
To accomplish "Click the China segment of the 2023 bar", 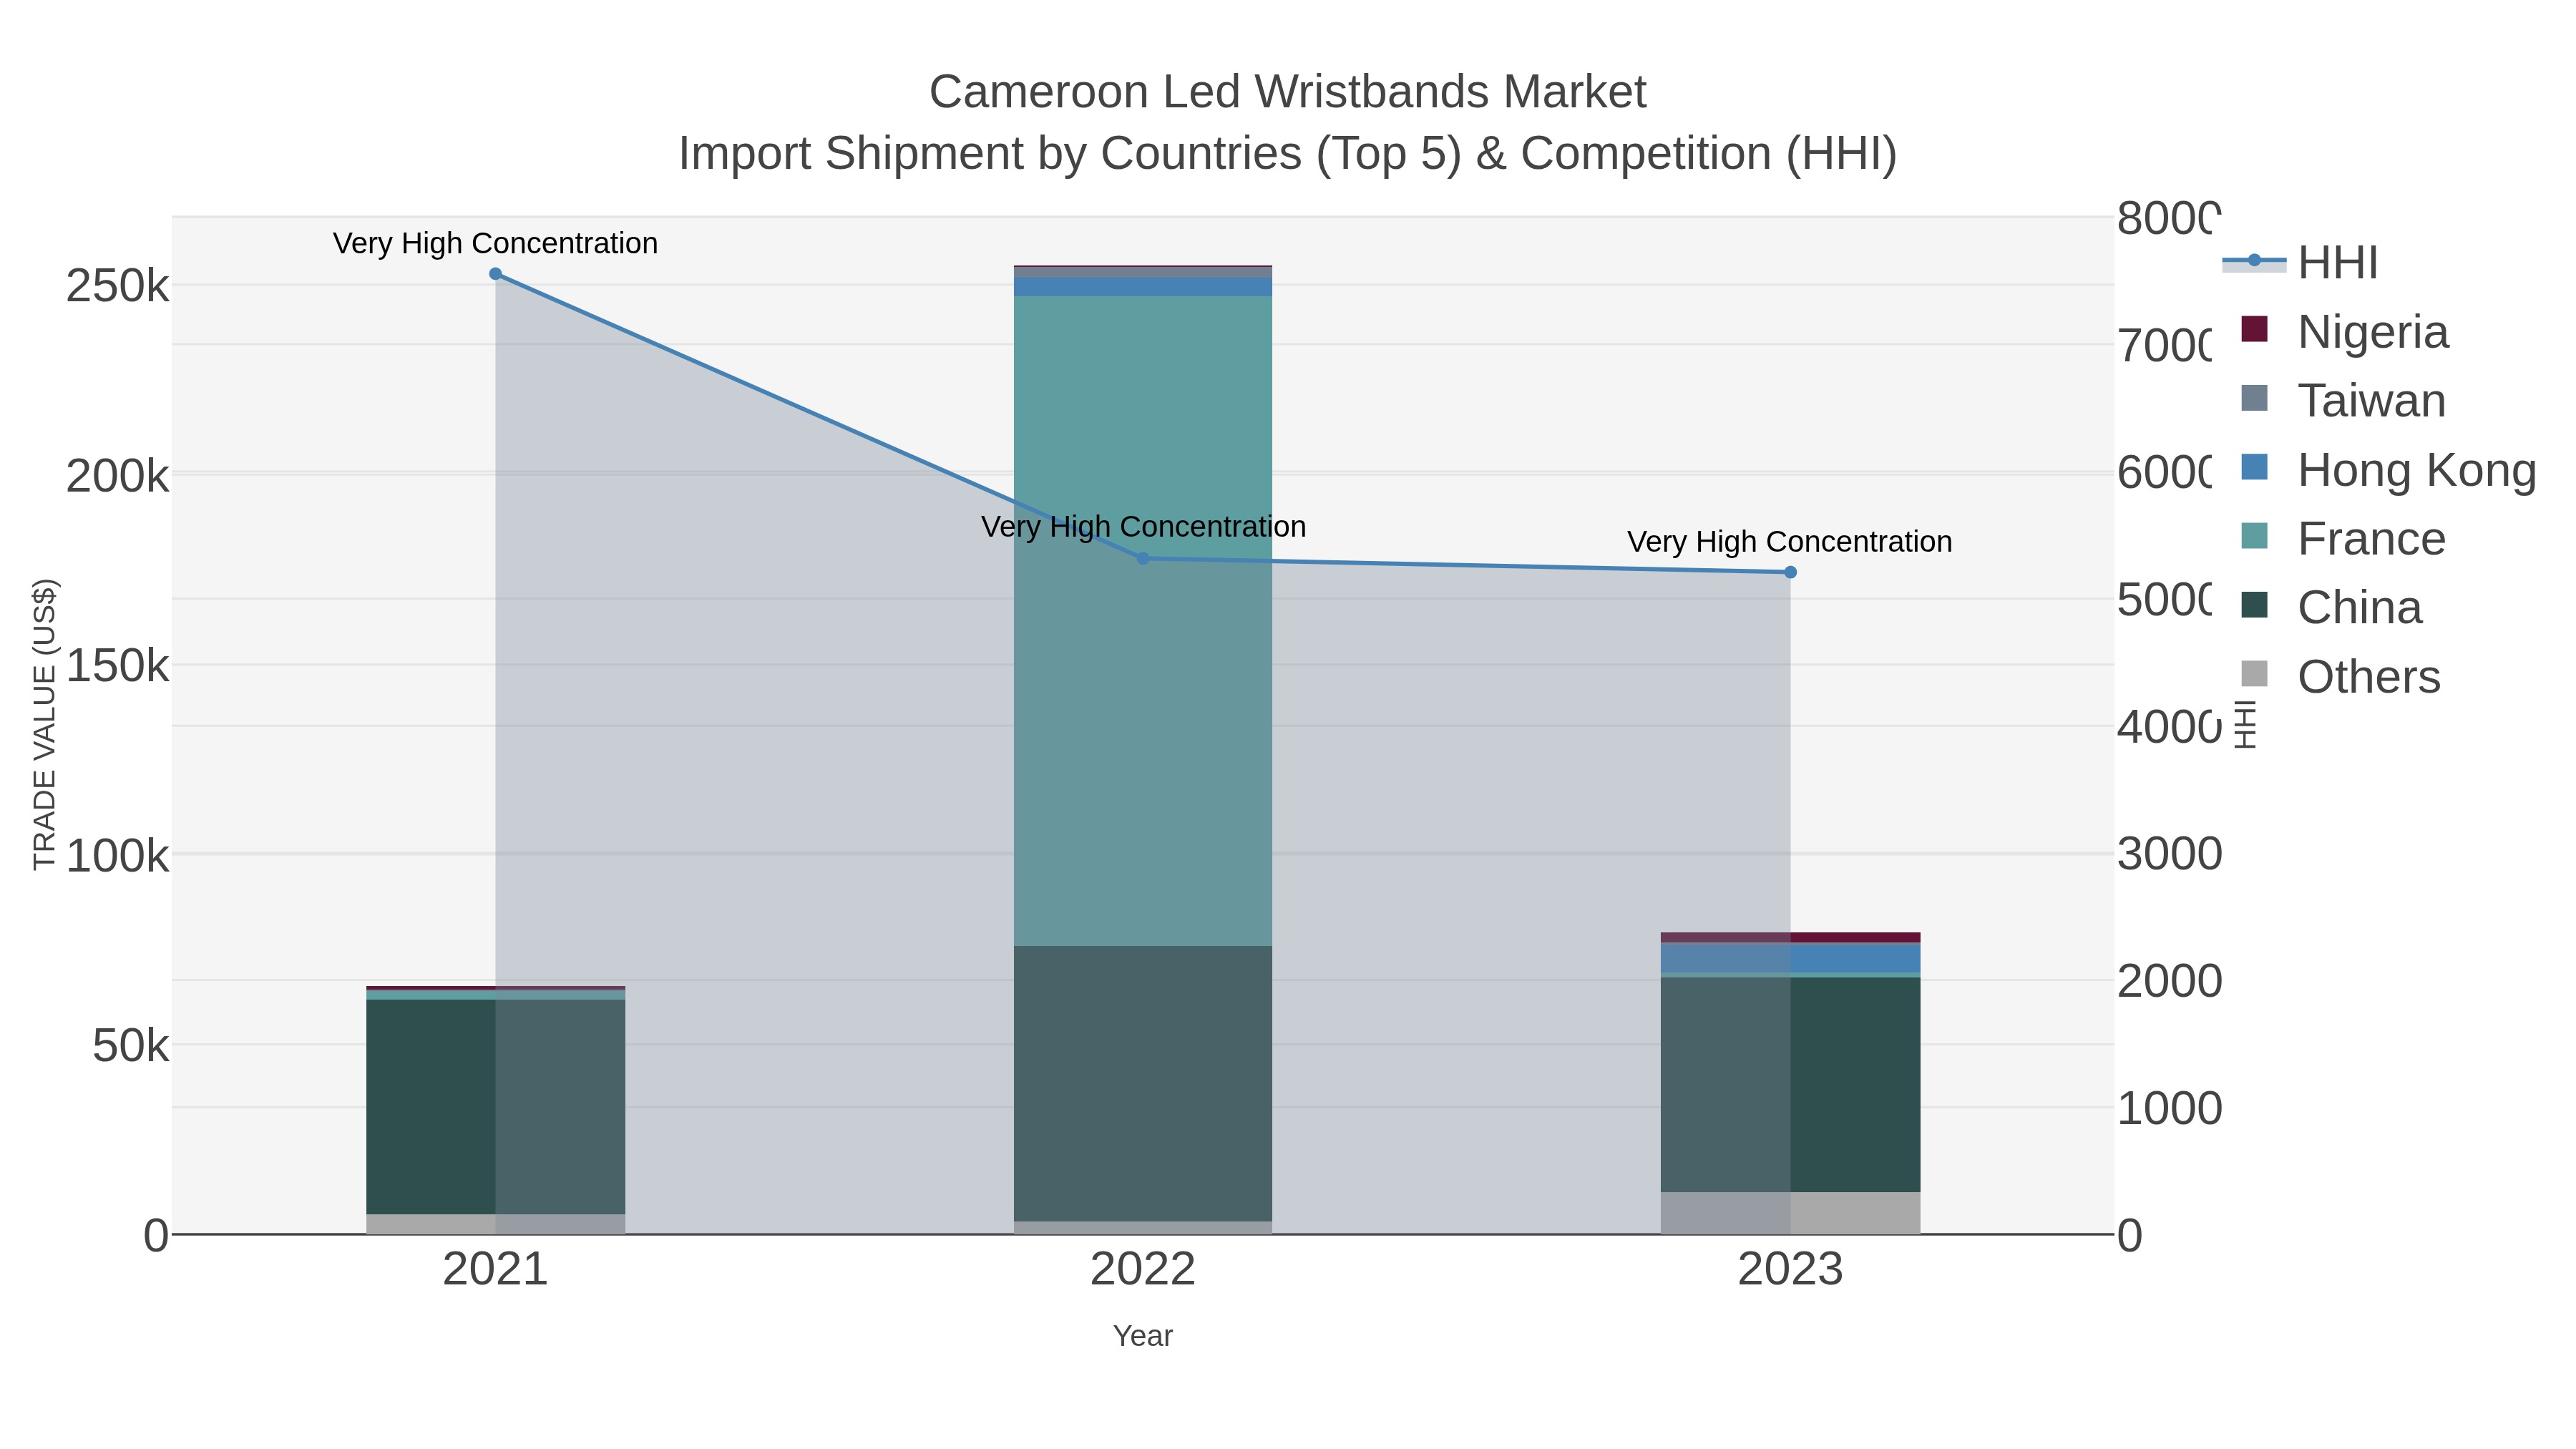I will coord(1790,1084).
